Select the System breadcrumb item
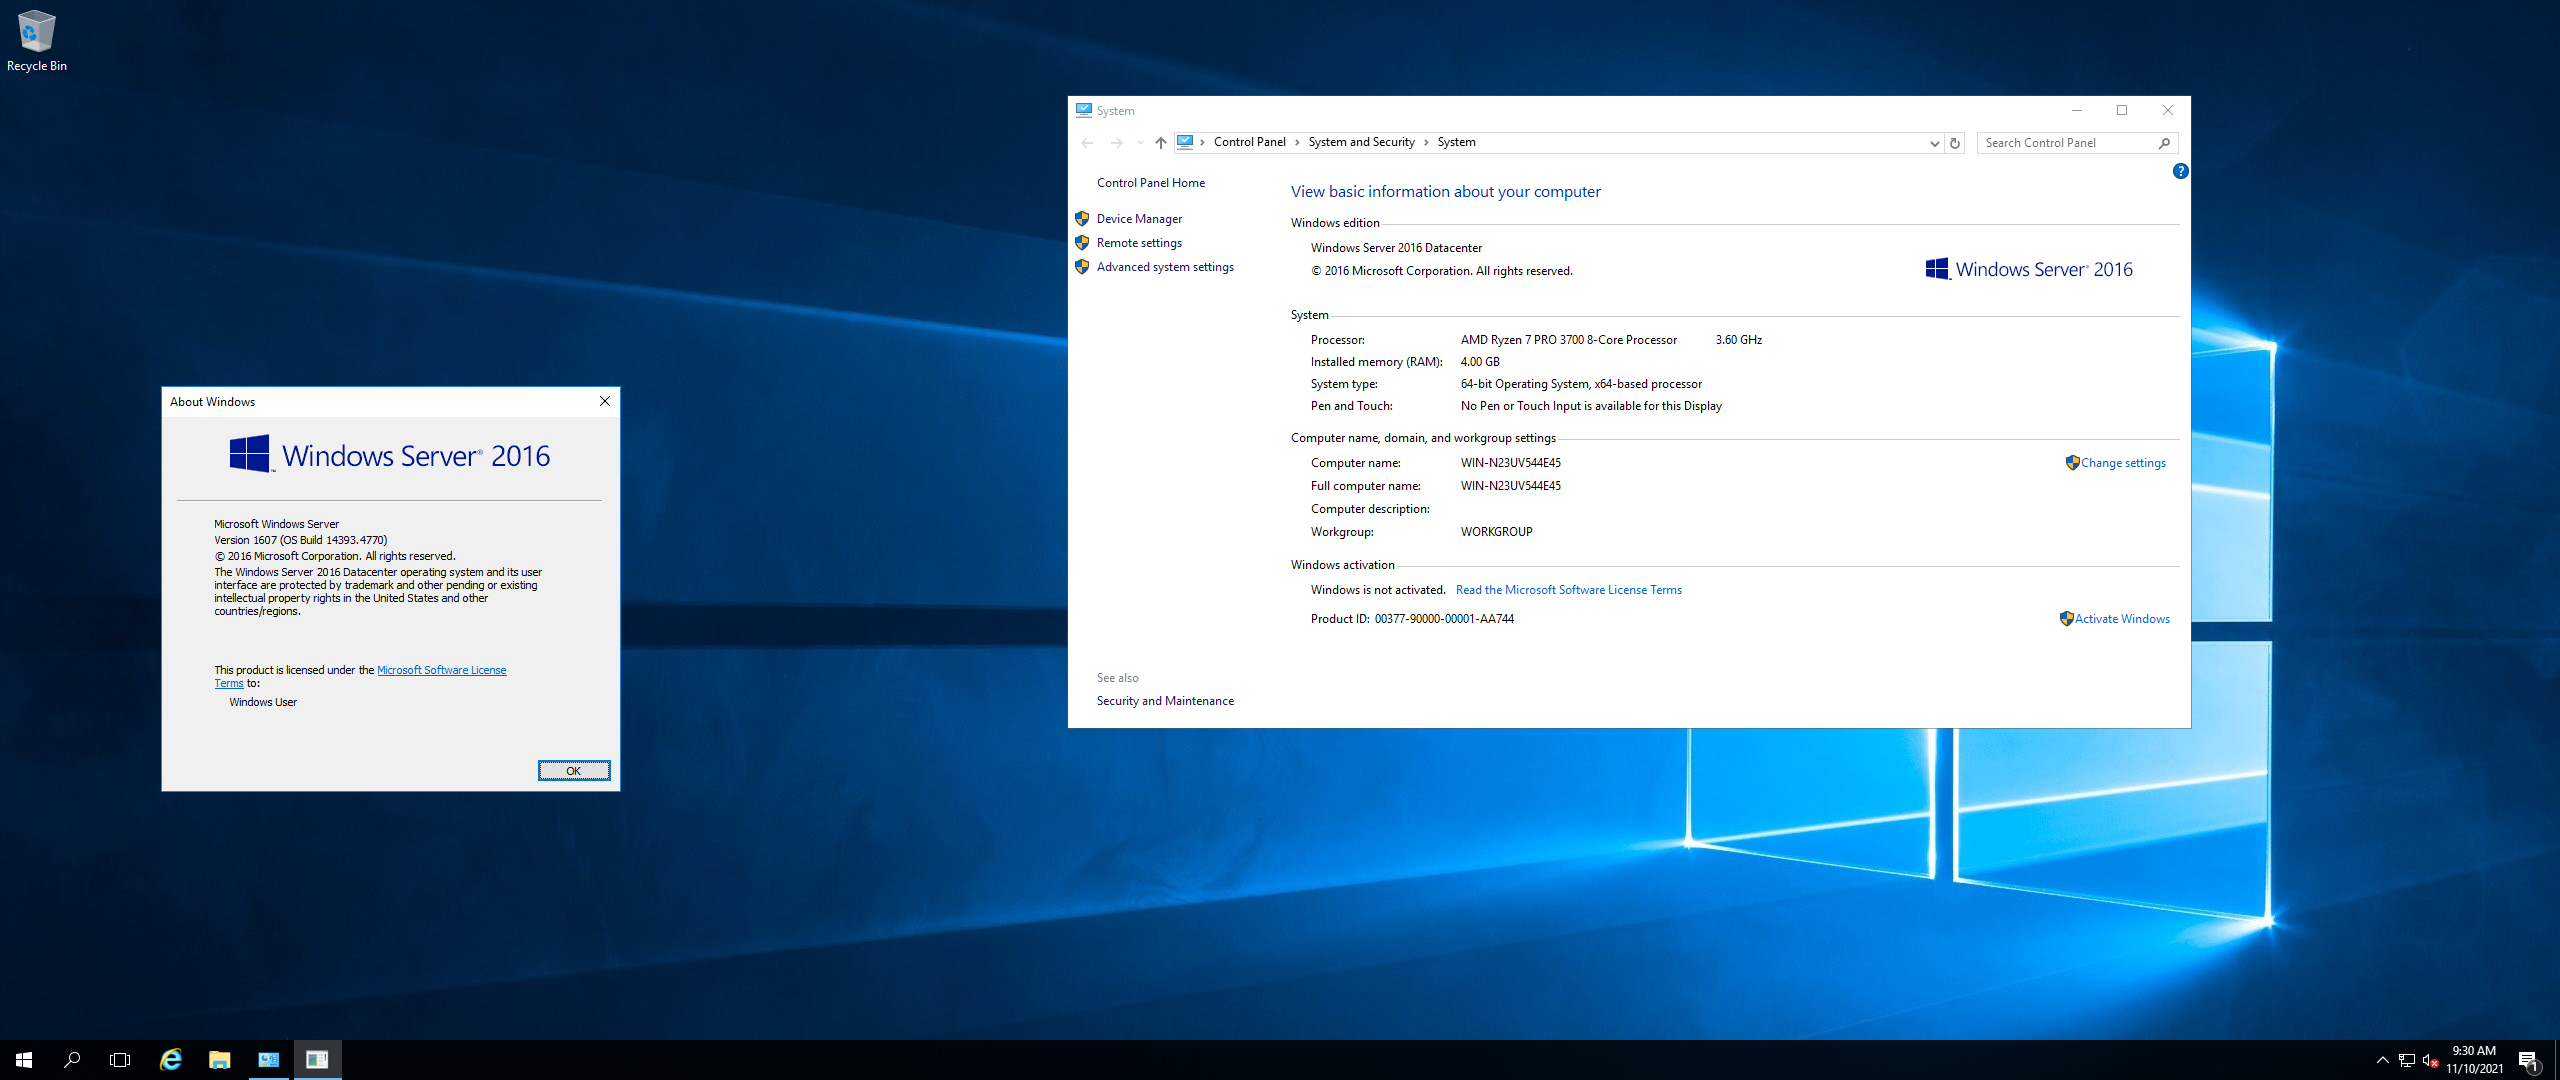Screen dimensions: 2560x1080 tap(1456, 142)
